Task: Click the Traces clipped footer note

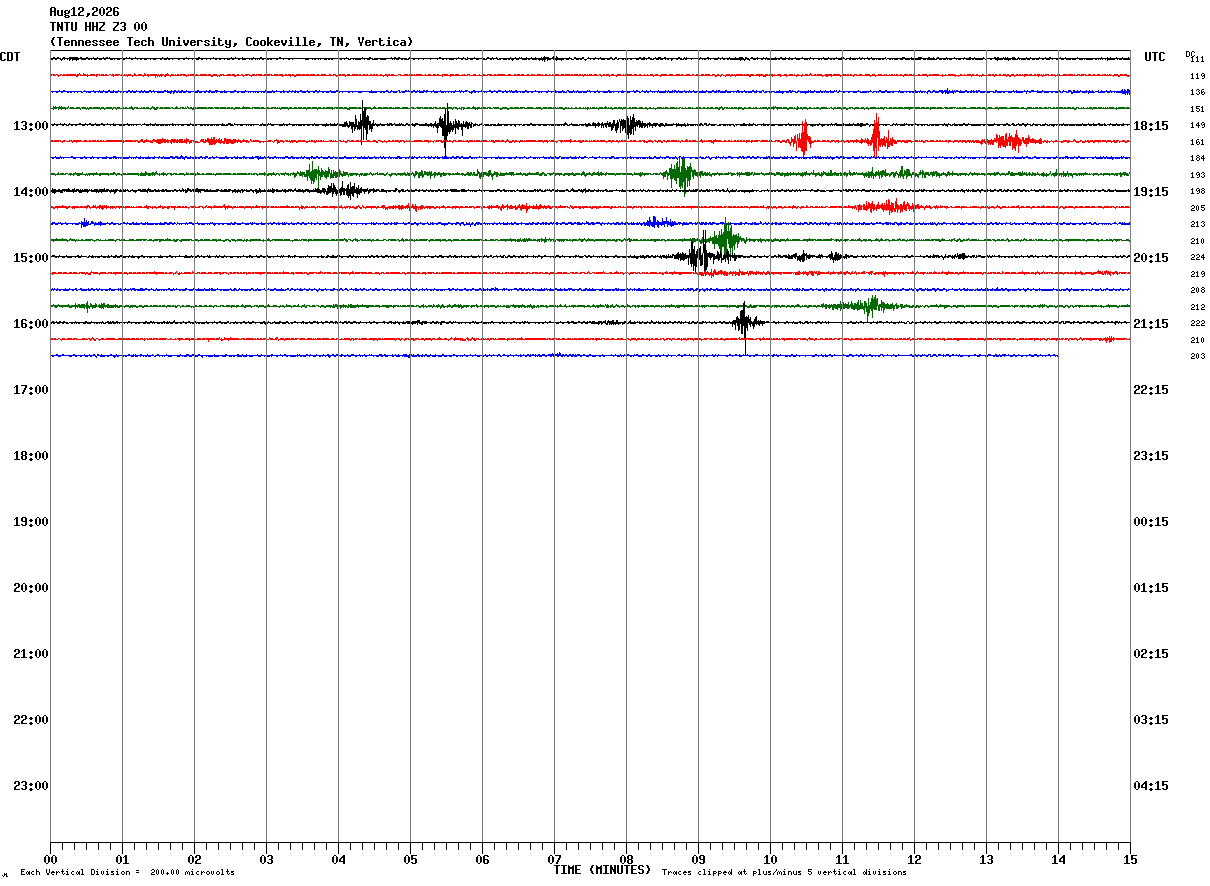Action: pyautogui.click(x=784, y=873)
